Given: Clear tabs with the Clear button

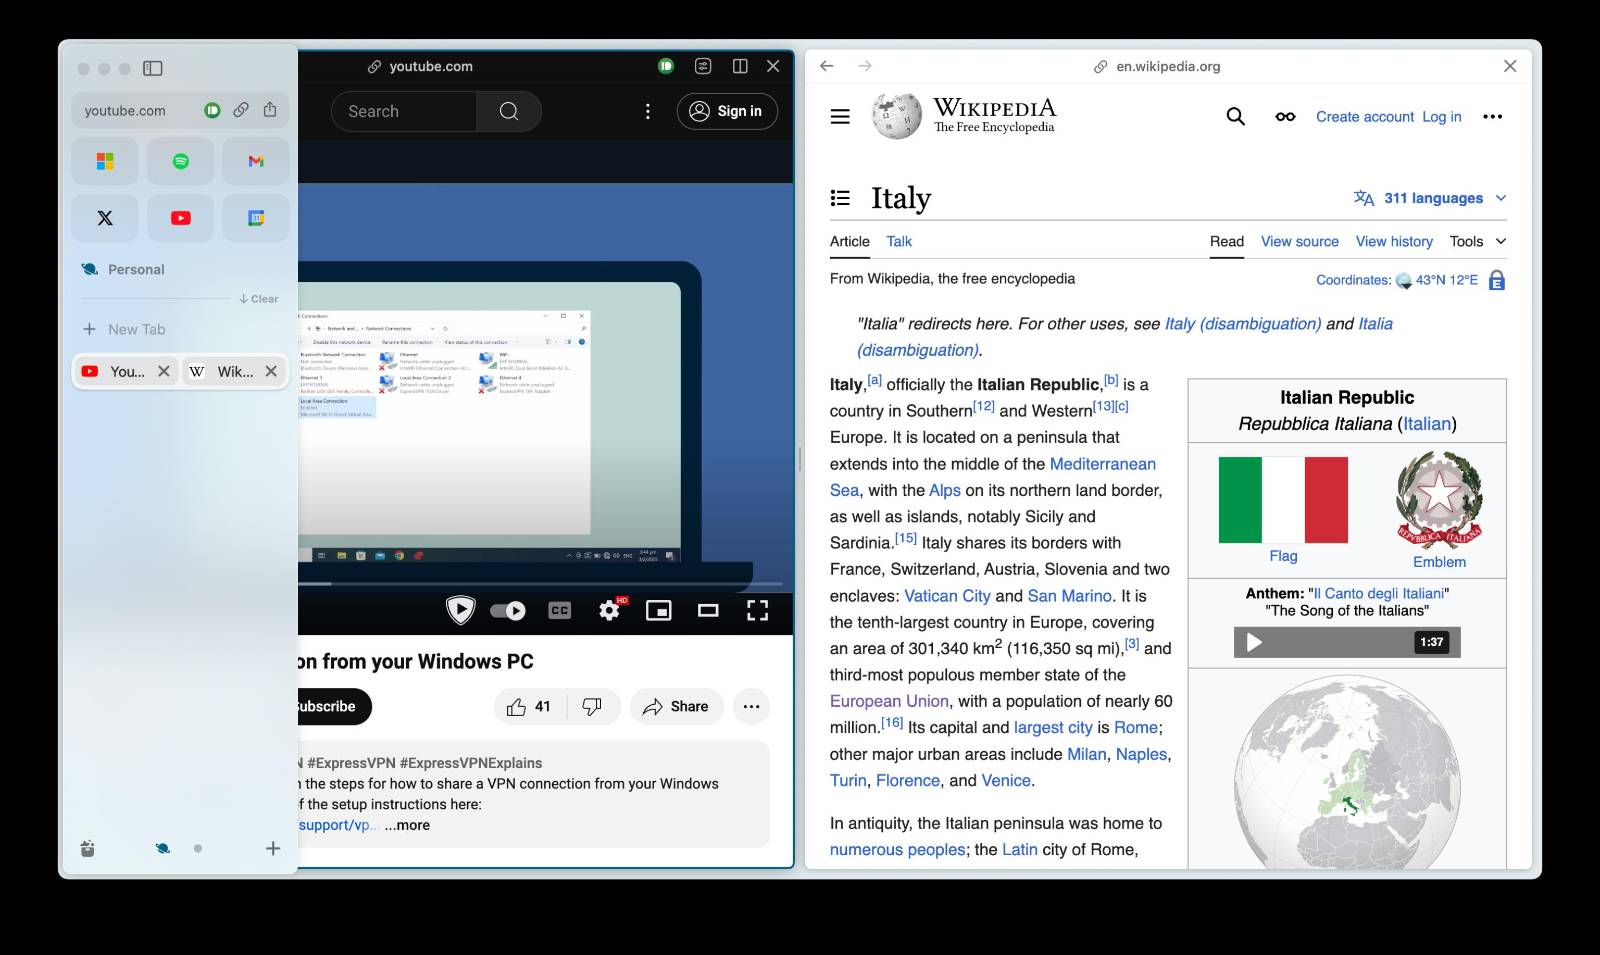Looking at the screenshot, I should point(259,299).
